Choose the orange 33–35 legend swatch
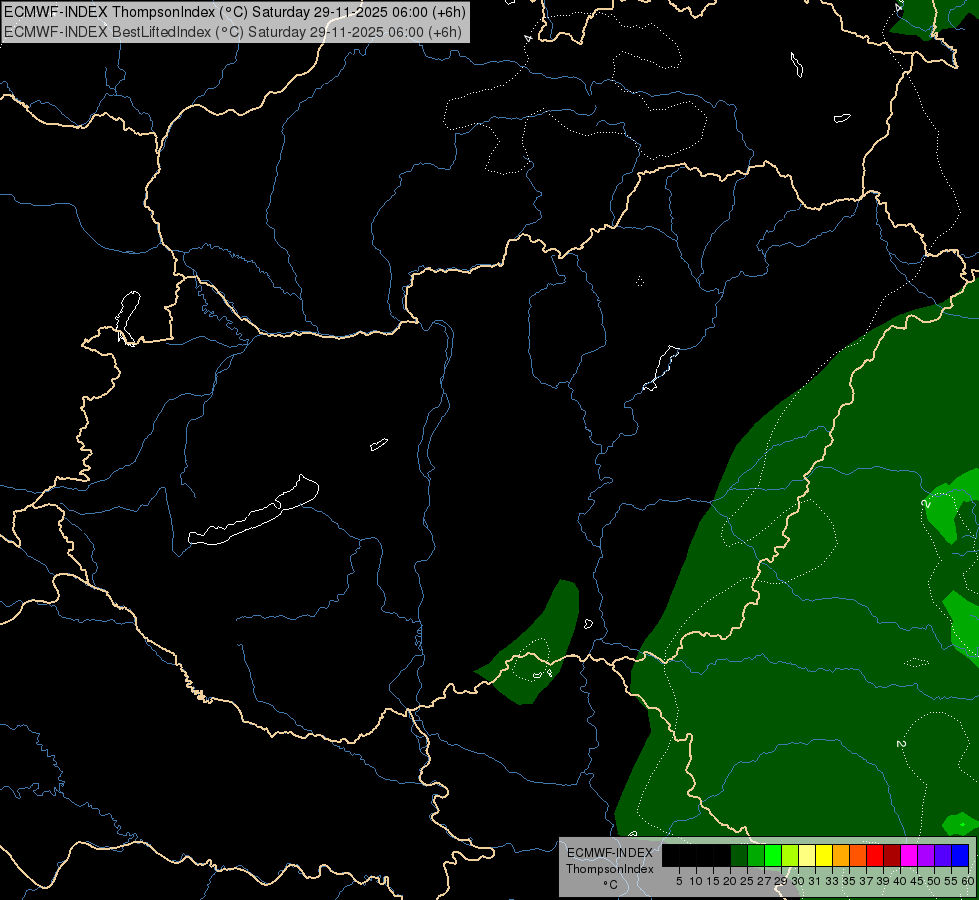This screenshot has width=979, height=900. 841,855
